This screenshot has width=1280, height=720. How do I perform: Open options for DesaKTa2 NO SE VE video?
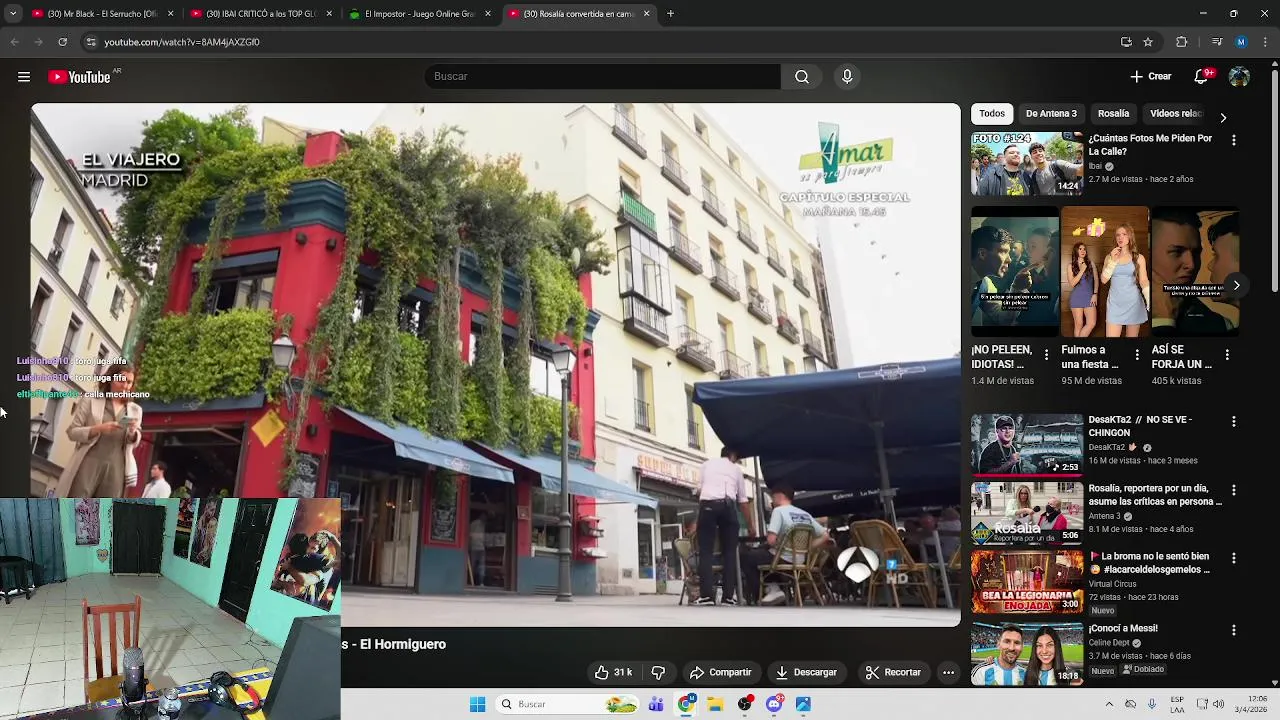pos(1233,422)
